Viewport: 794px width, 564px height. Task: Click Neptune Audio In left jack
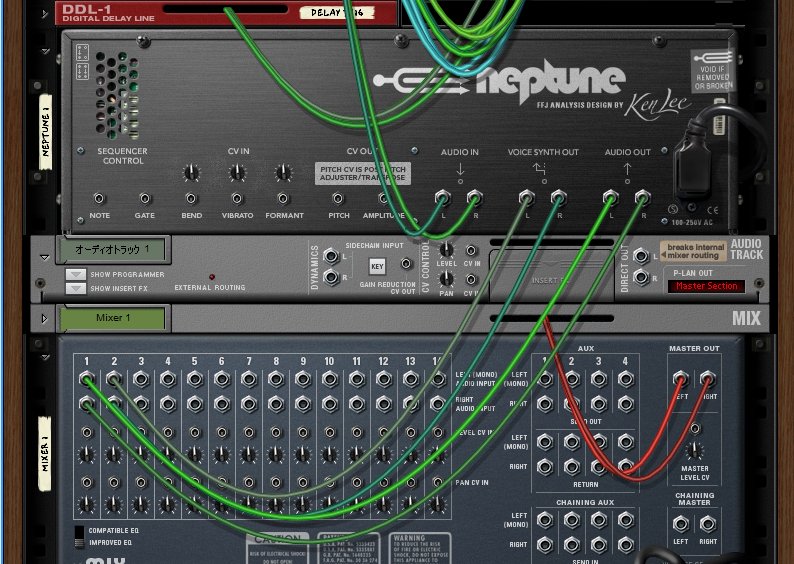[443, 197]
